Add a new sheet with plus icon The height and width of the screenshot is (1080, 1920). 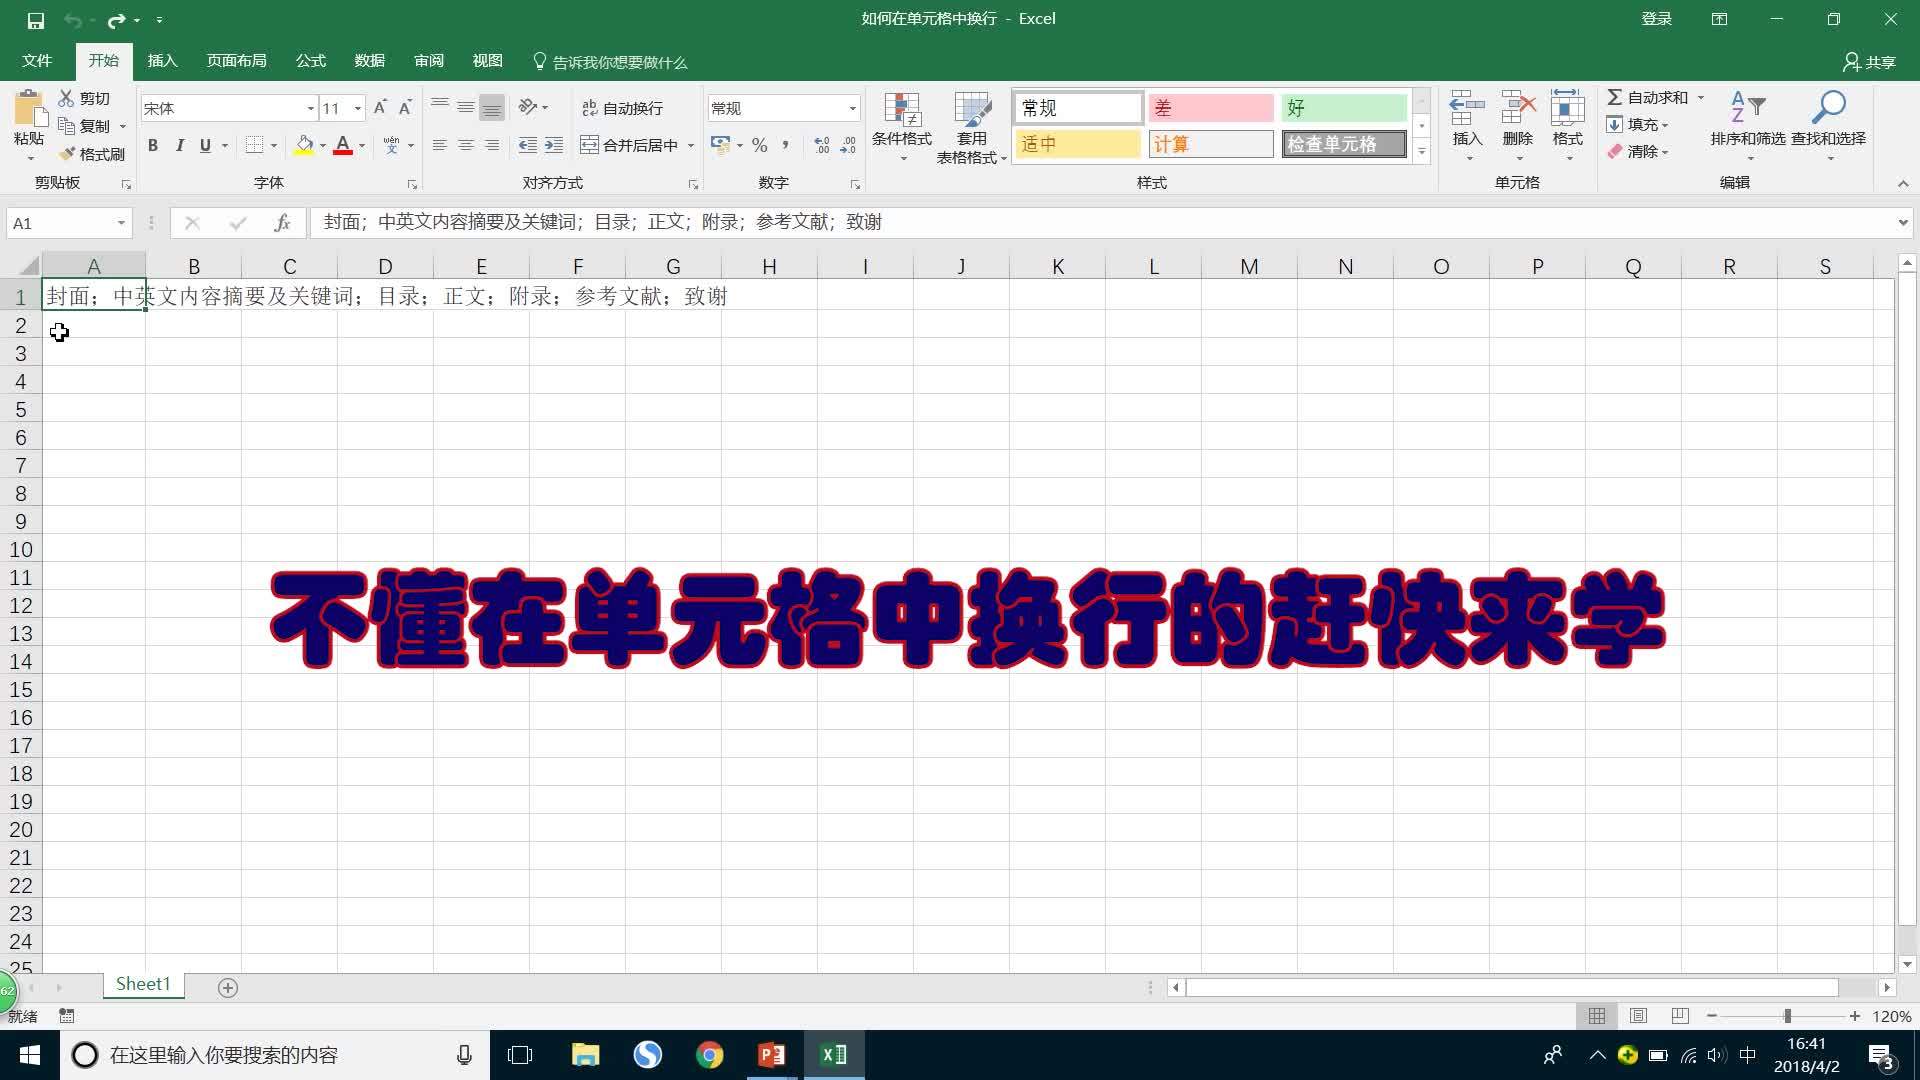(x=228, y=988)
